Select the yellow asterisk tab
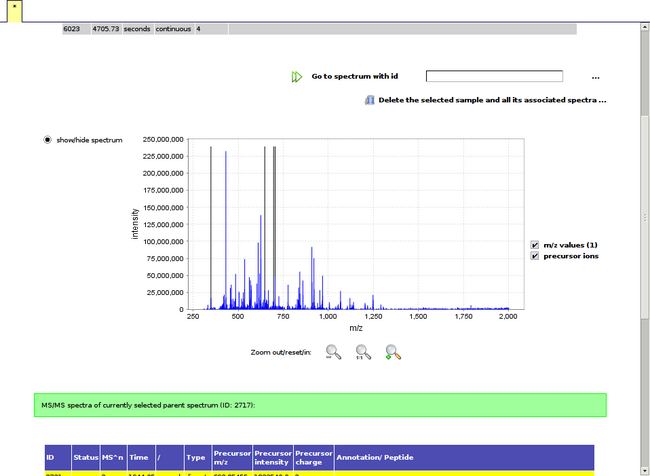The width and height of the screenshot is (650, 476). tap(15, 11)
